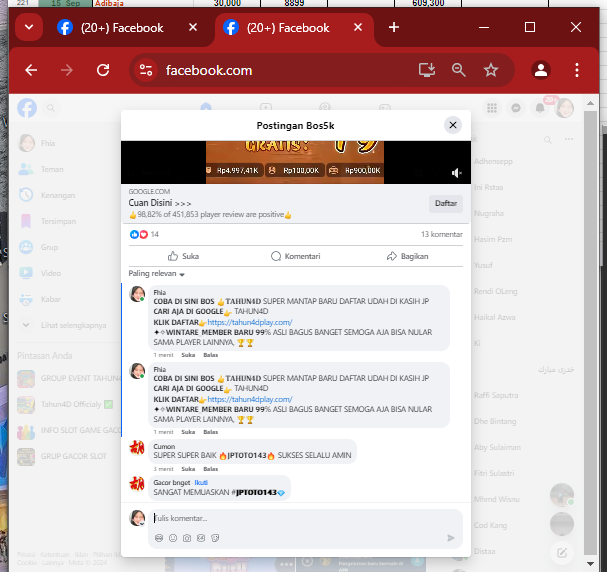
Task: Go back to previous page
Action: (x=31, y=70)
